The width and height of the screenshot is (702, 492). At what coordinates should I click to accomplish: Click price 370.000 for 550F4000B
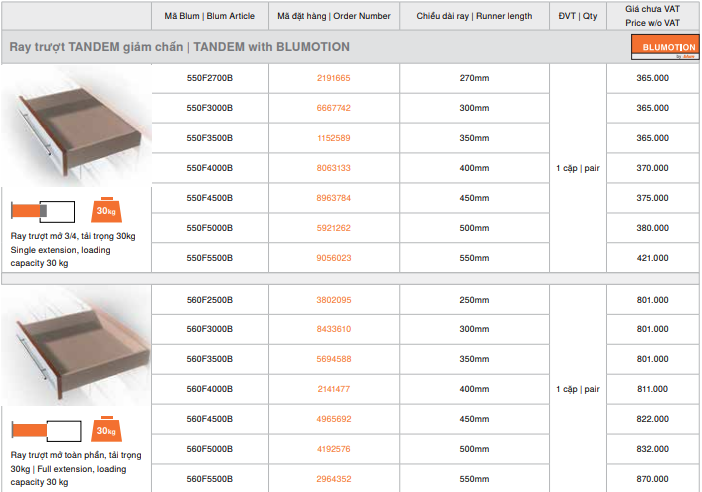coord(652,168)
